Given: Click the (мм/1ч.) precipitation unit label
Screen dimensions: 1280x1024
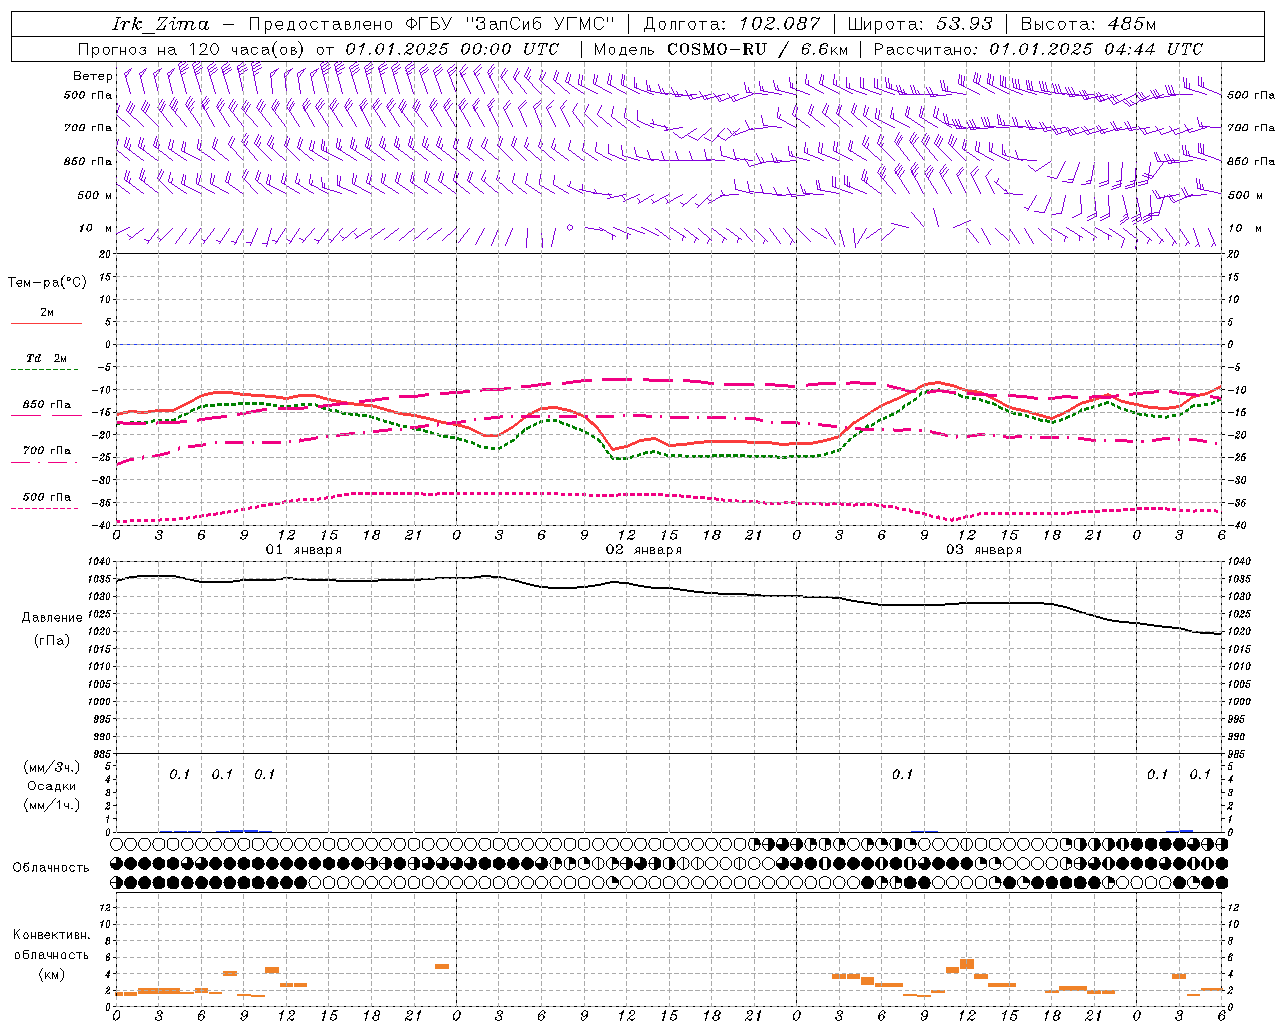Looking at the screenshot, I should (52, 805).
